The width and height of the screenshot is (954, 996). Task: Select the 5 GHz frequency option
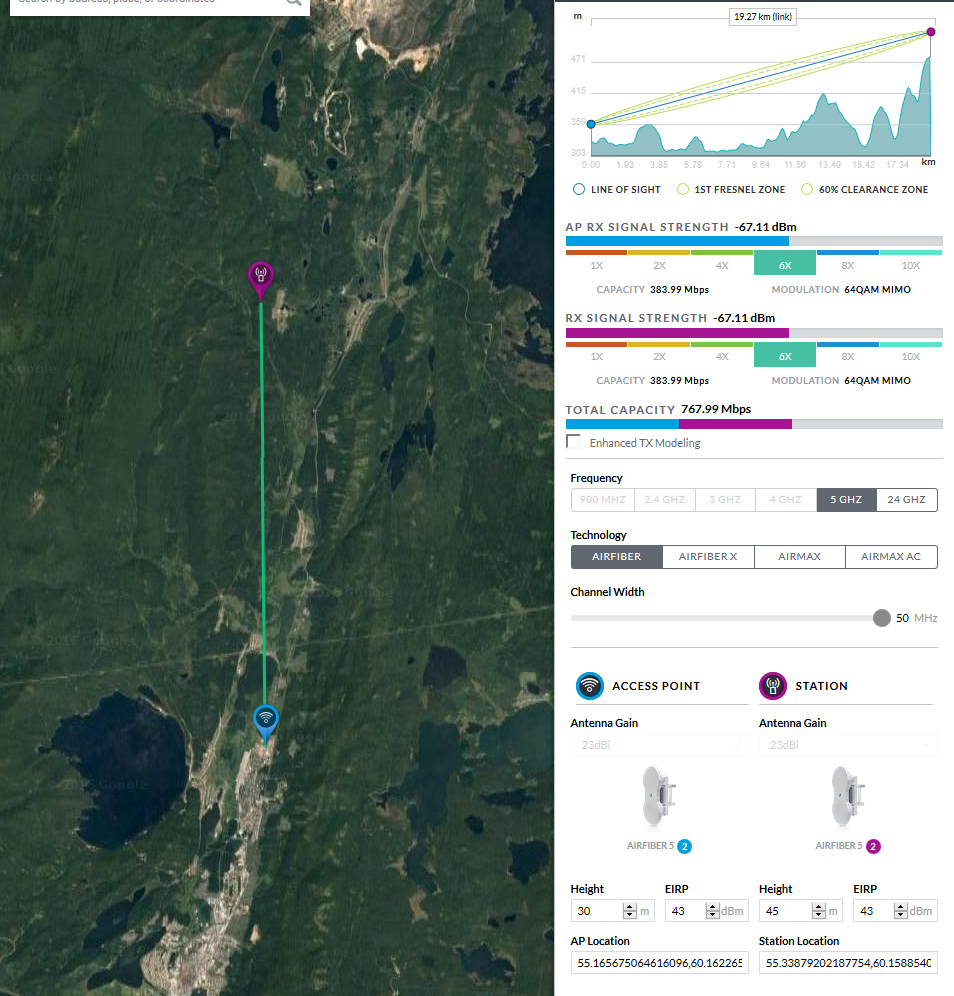[846, 500]
